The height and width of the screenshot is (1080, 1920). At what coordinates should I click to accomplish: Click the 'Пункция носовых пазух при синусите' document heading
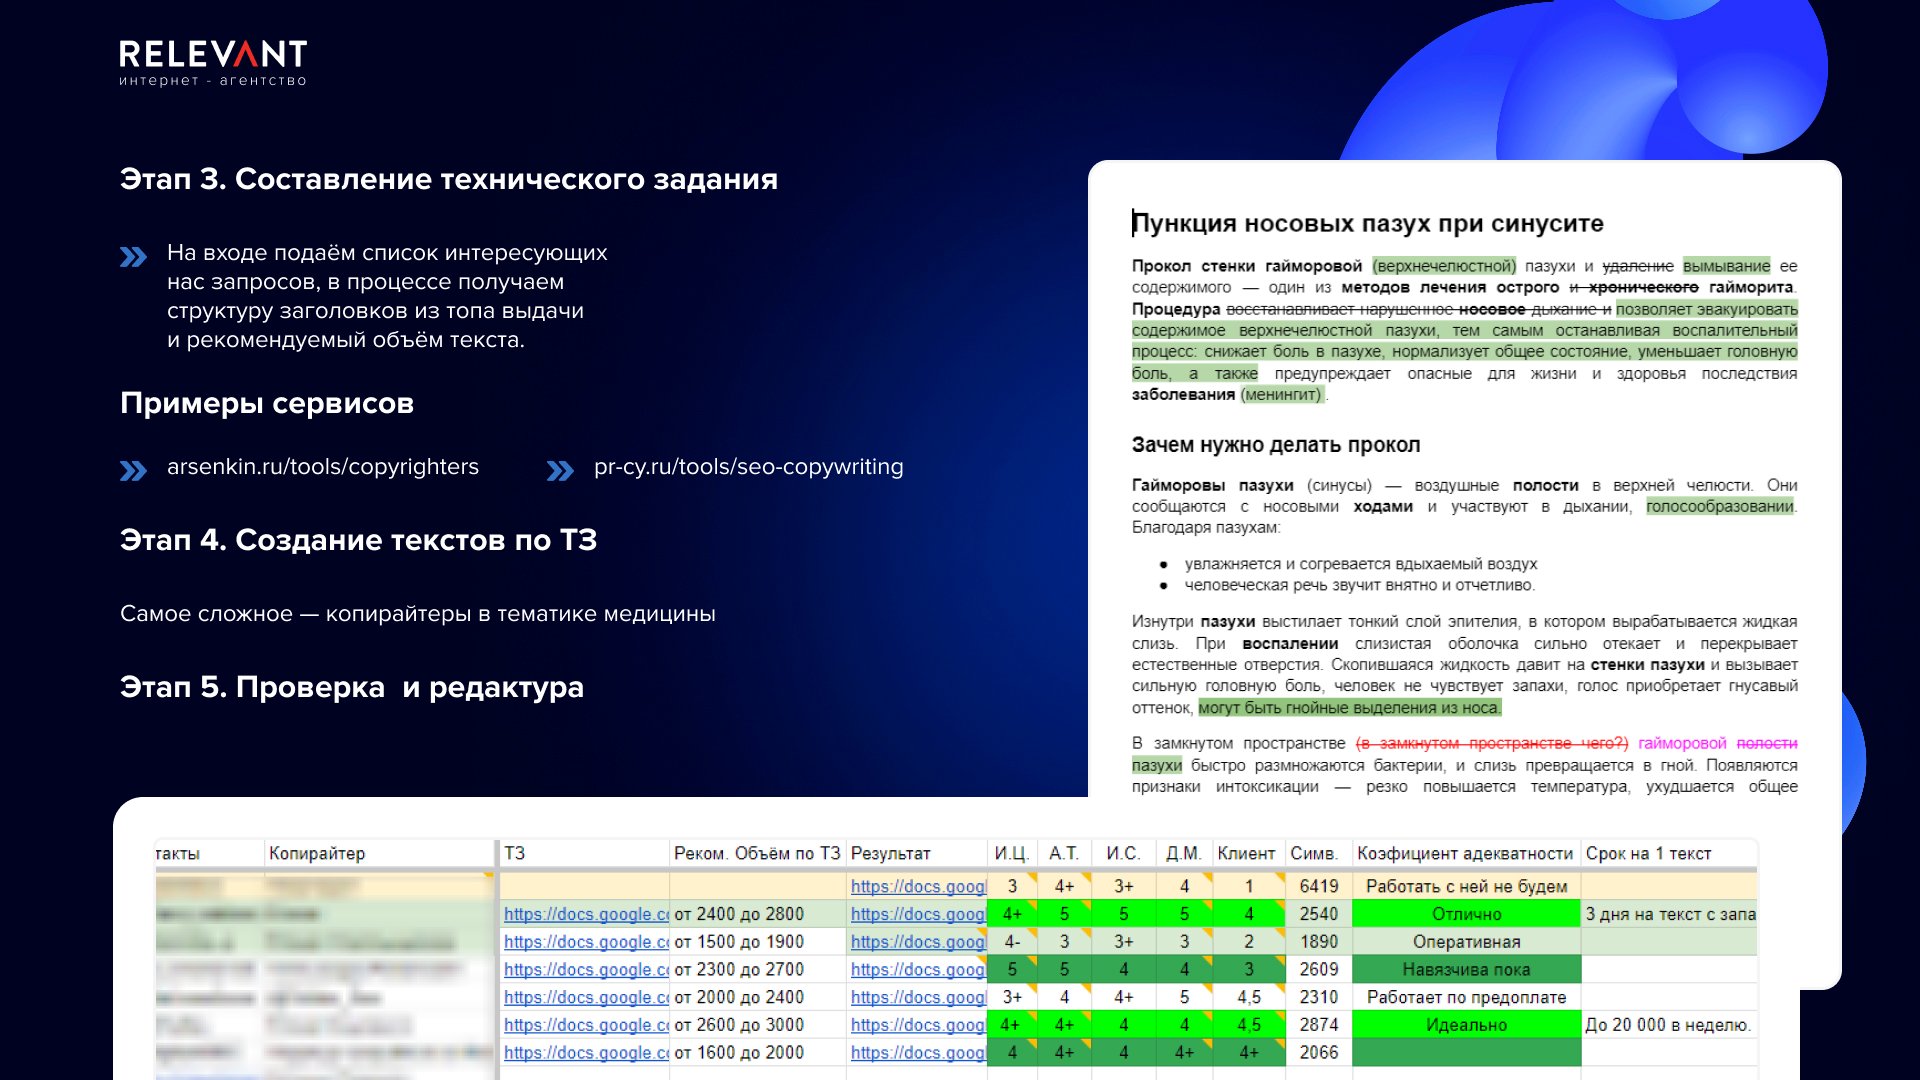tap(1367, 223)
